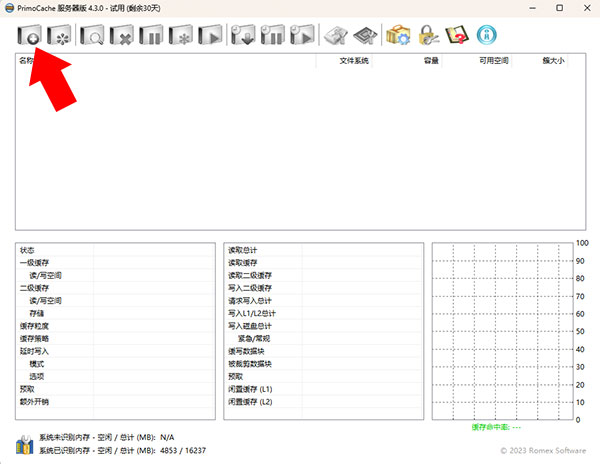Click the 缓写数据块 row

[324, 351]
